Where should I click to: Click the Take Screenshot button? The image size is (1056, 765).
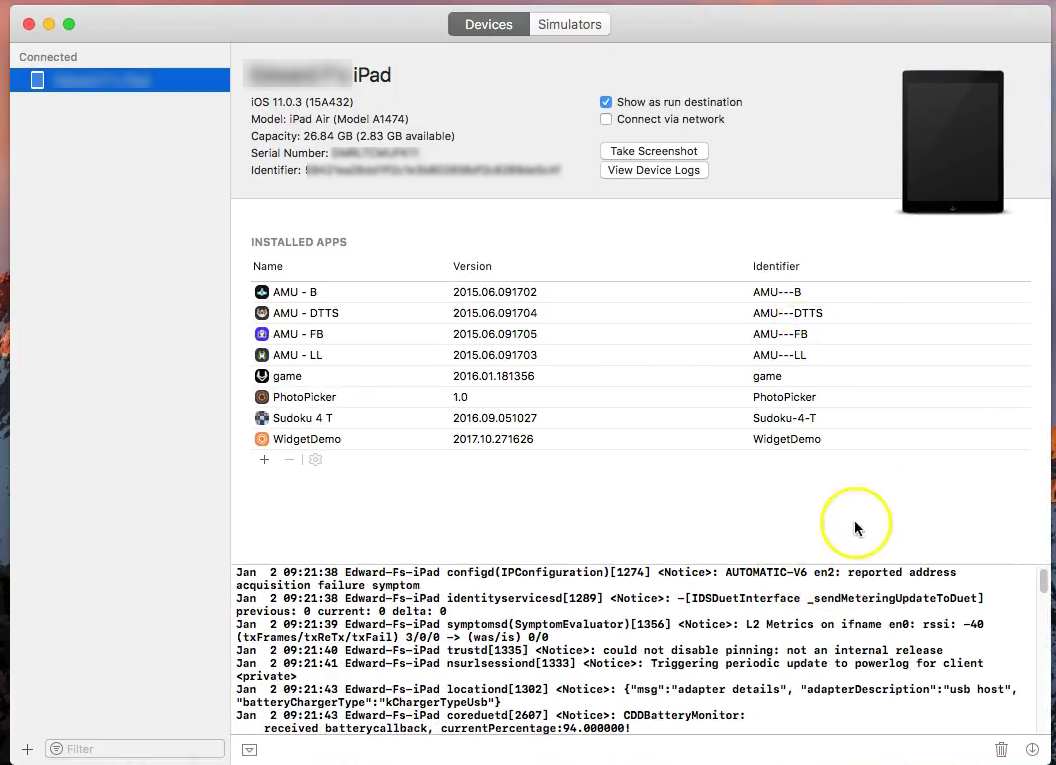click(x=653, y=151)
